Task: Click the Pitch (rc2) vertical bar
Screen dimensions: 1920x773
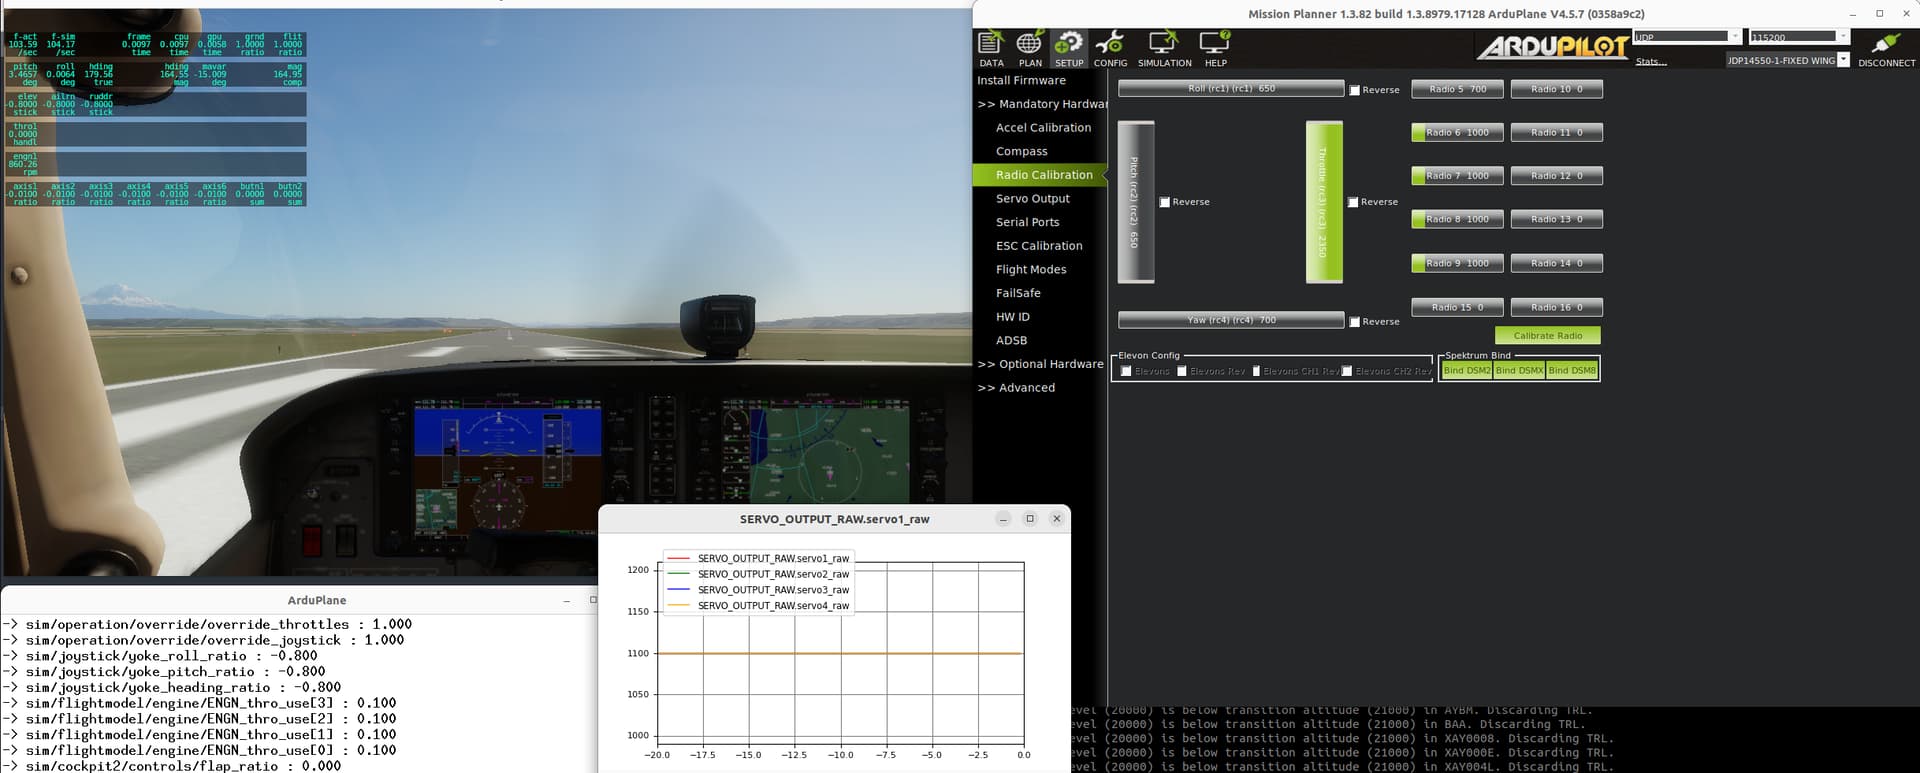Action: click(1136, 202)
